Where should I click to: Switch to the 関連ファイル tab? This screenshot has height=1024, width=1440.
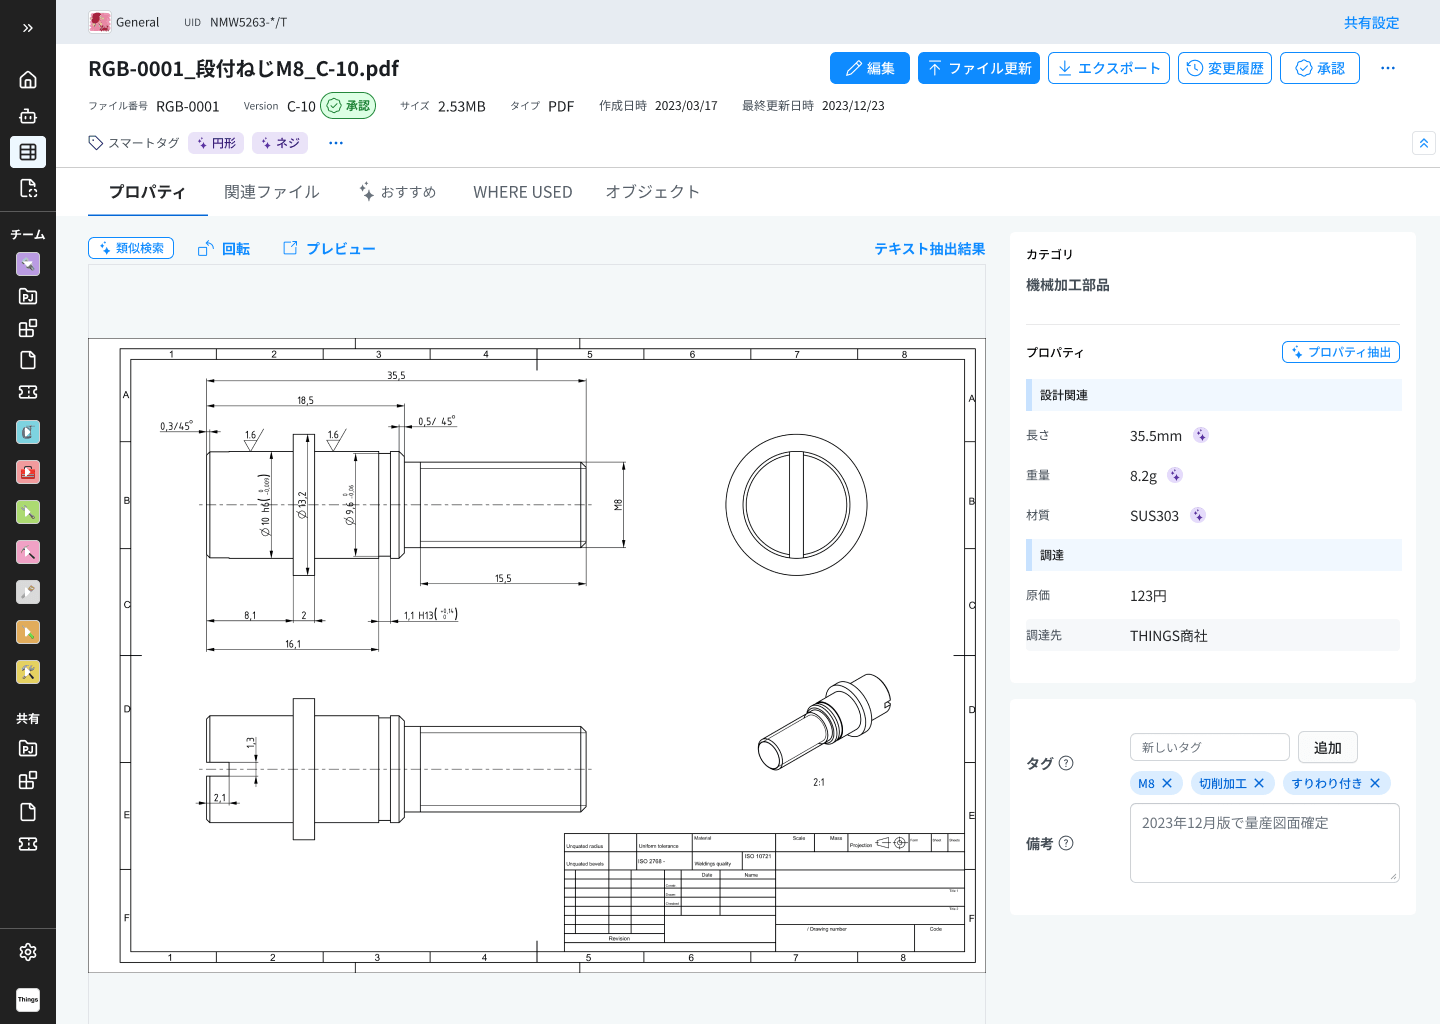[272, 192]
